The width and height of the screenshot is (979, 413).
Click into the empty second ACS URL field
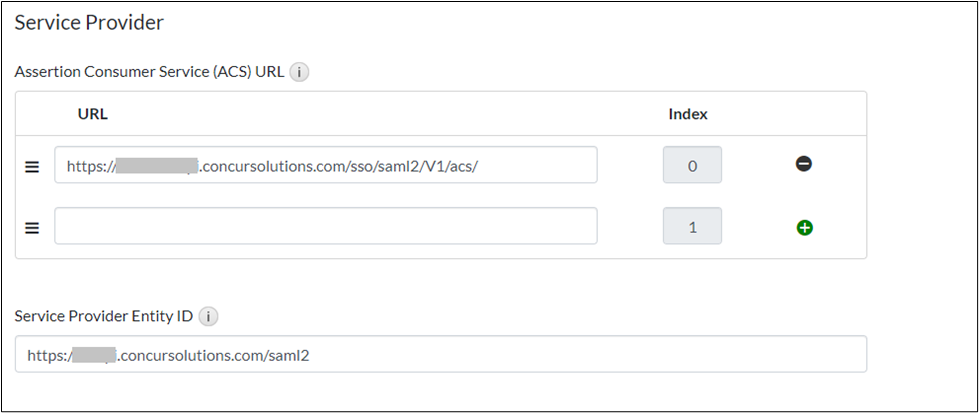pos(325,226)
